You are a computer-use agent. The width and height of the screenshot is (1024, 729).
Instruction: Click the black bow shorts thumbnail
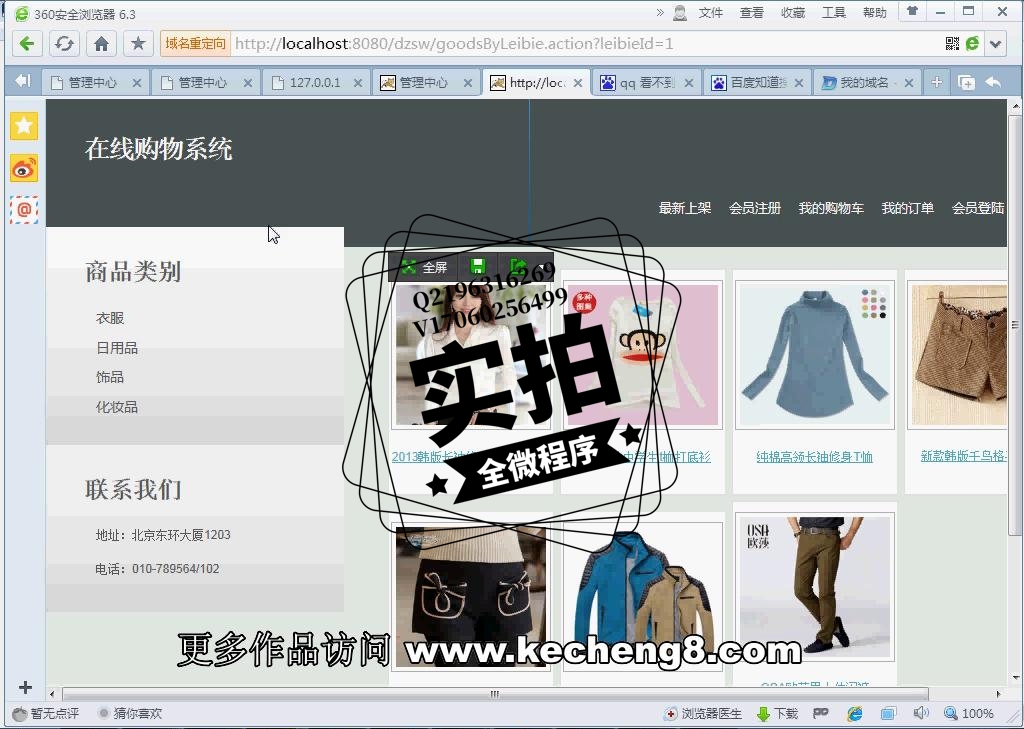point(471,596)
